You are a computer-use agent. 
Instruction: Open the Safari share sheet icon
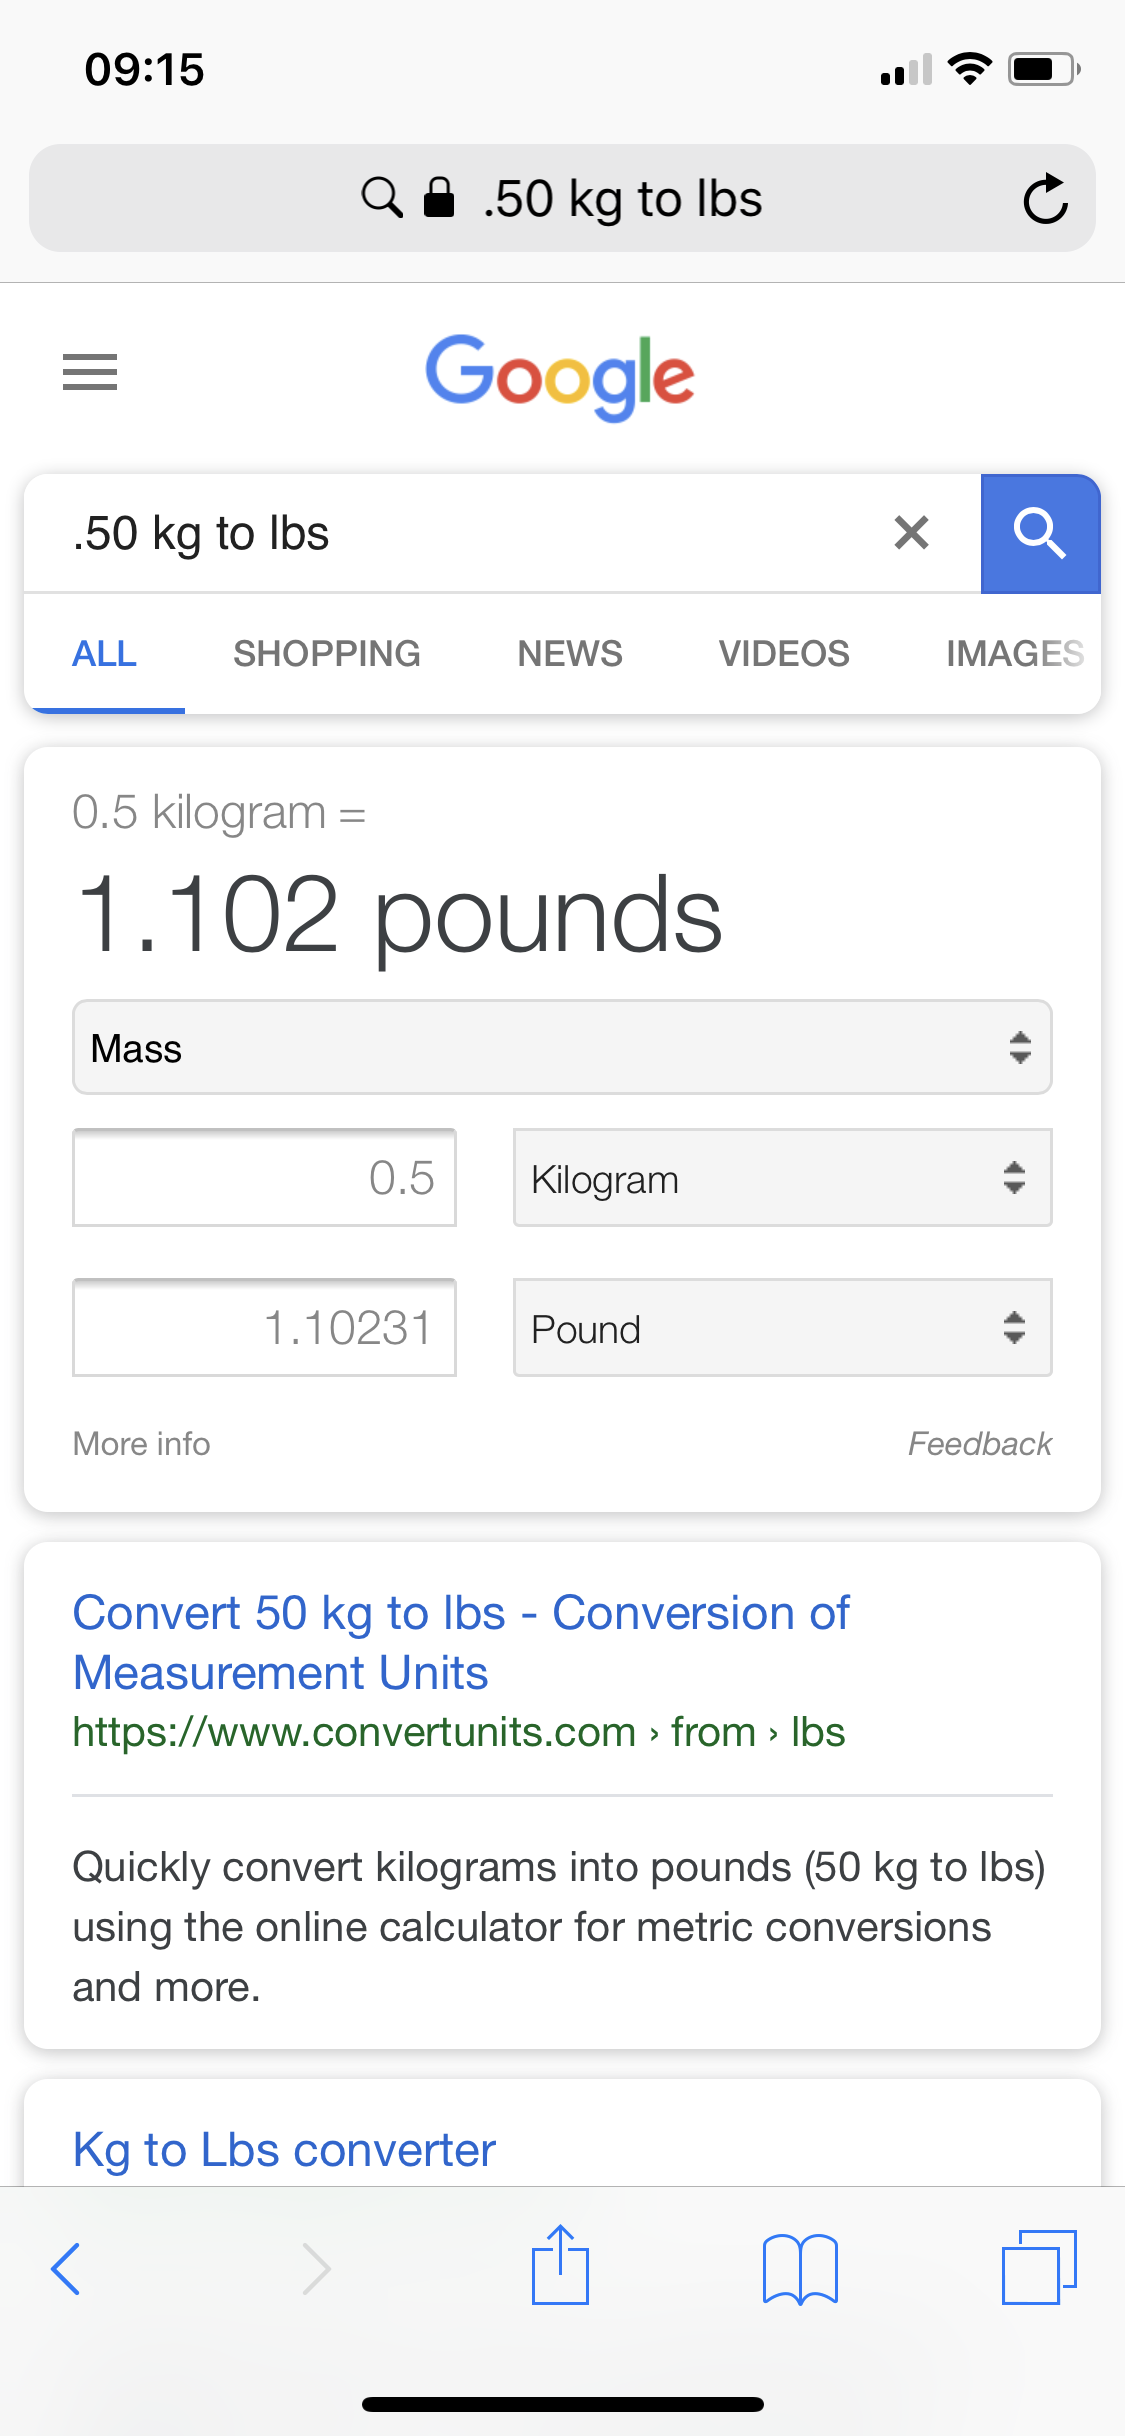pos(560,2266)
